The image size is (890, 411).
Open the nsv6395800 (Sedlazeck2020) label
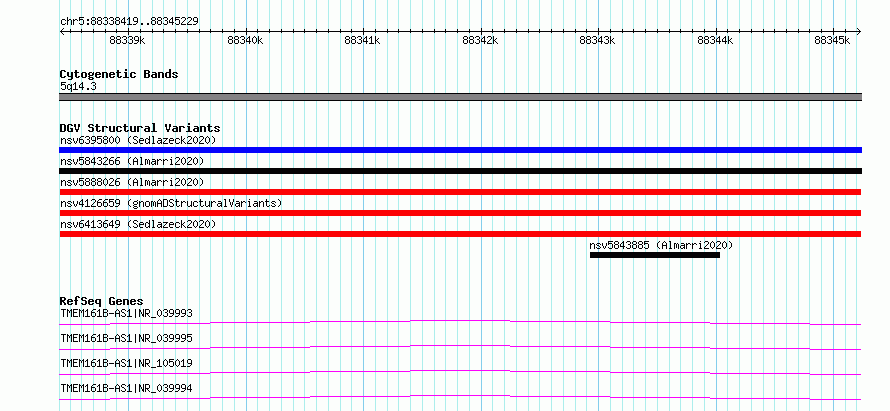(138, 140)
